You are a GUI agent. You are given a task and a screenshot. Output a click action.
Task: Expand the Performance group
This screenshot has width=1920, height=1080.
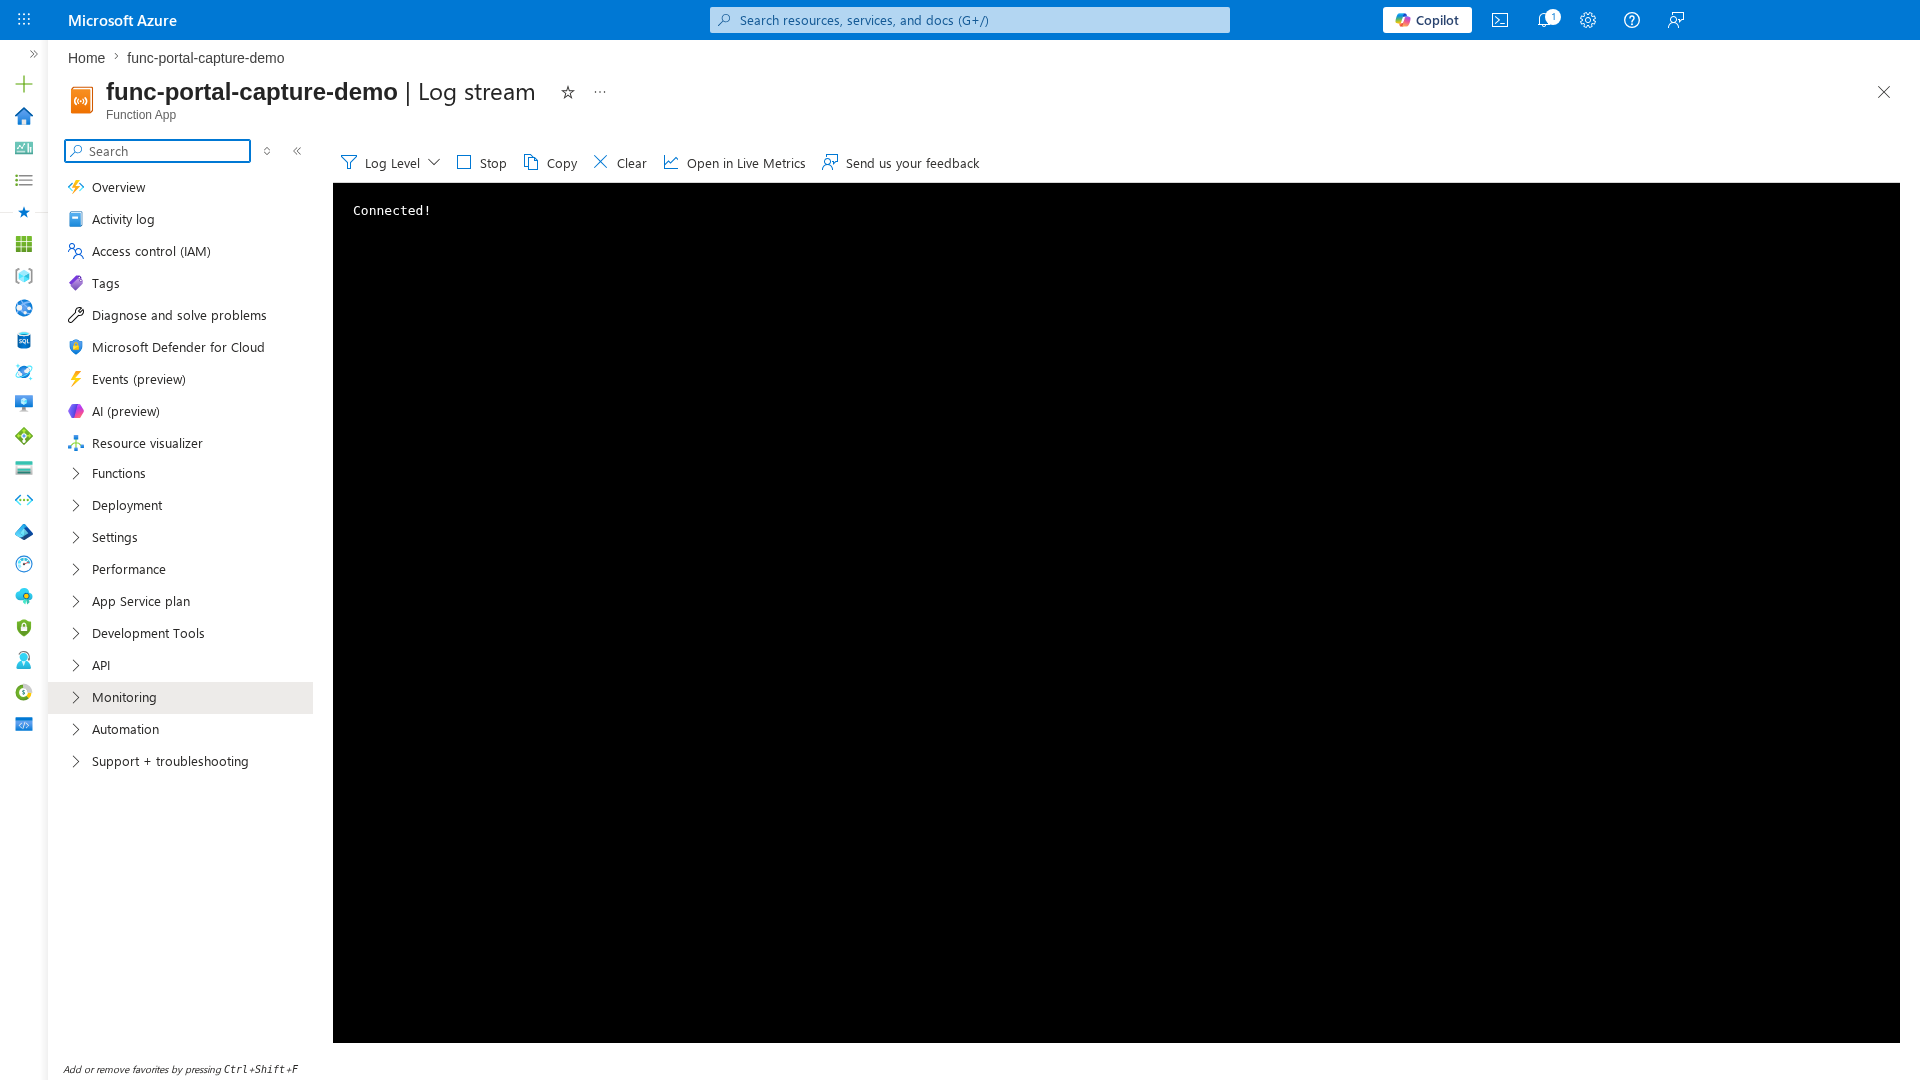click(180, 570)
